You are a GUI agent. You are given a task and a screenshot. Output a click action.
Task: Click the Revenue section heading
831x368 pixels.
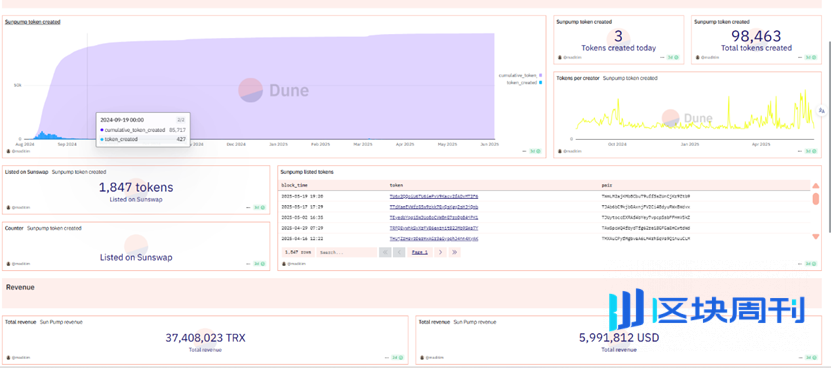coord(20,287)
